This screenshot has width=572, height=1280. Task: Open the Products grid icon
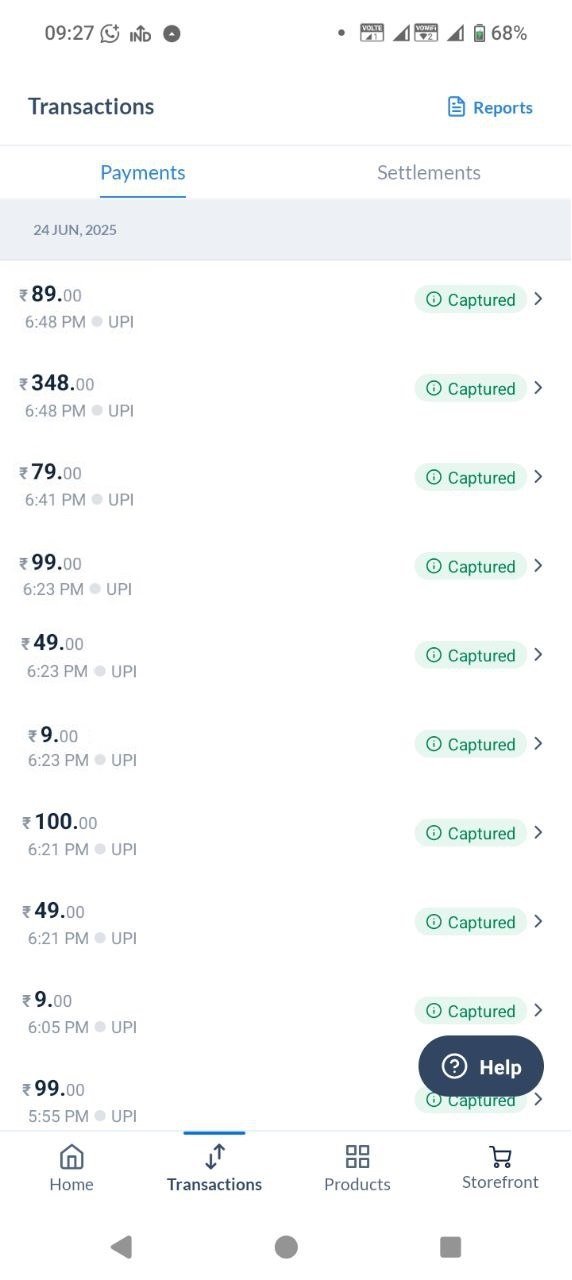coord(357,1157)
